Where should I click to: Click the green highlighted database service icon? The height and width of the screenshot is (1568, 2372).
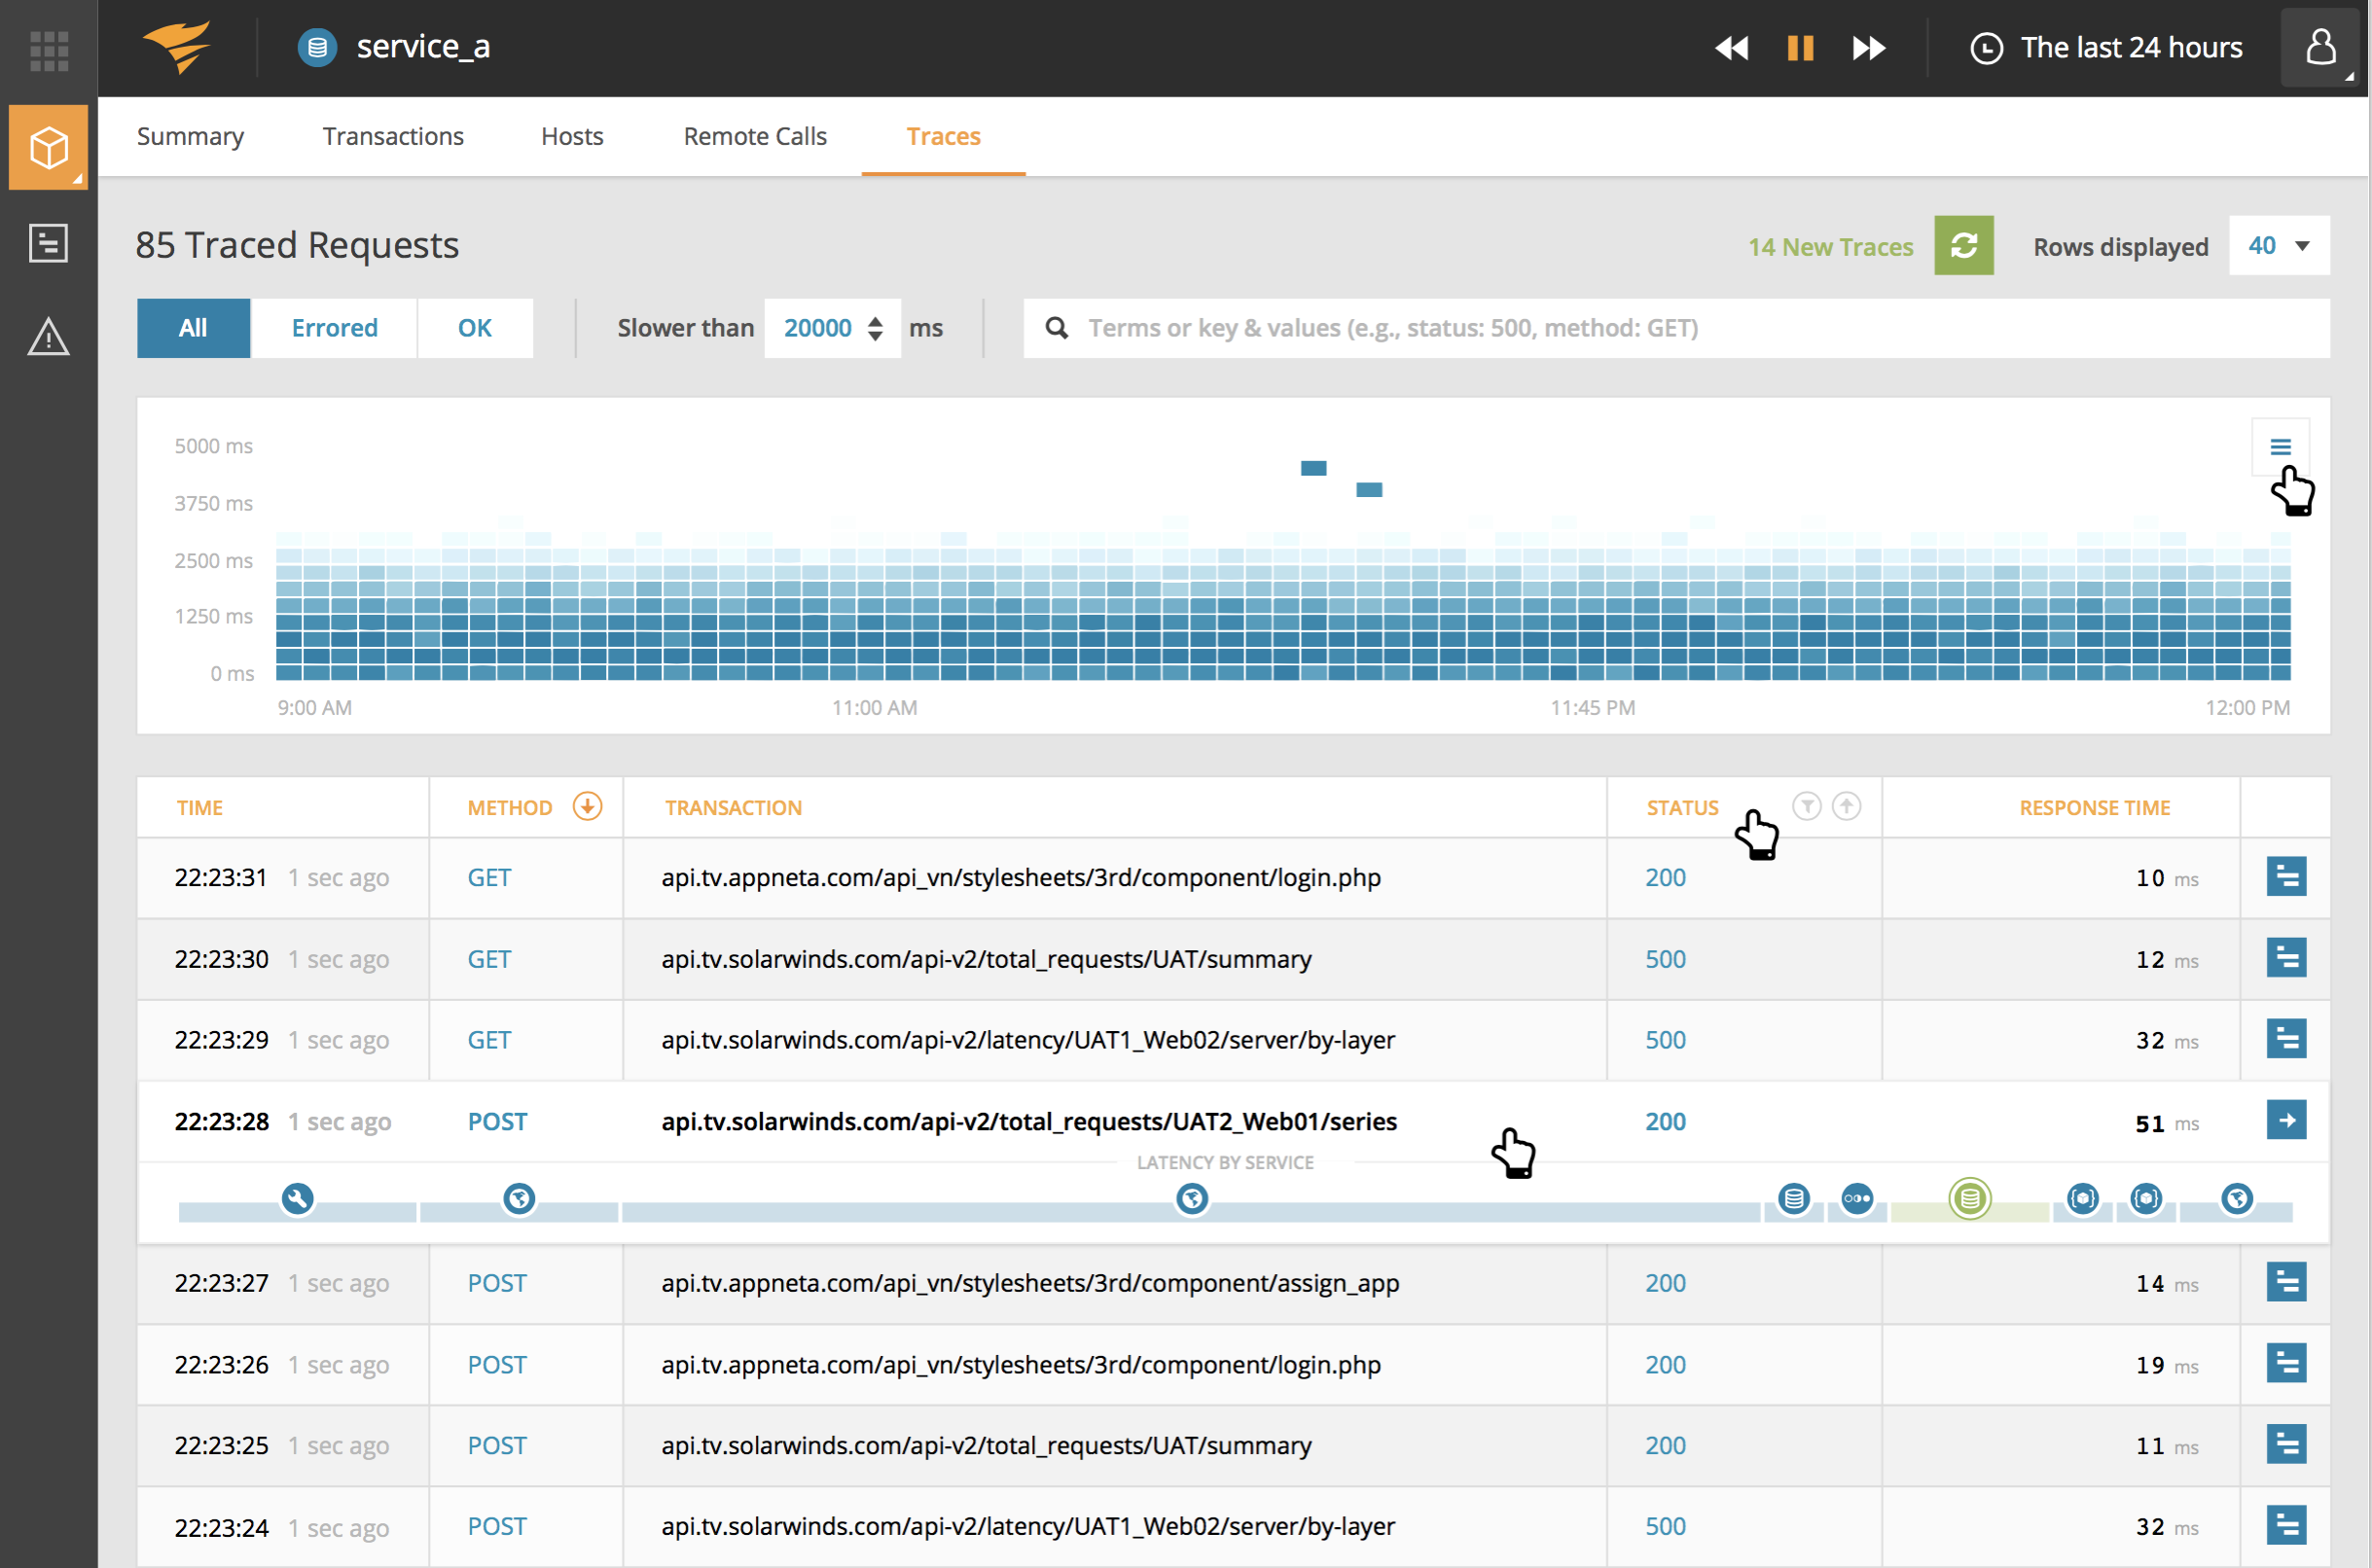point(1968,1197)
